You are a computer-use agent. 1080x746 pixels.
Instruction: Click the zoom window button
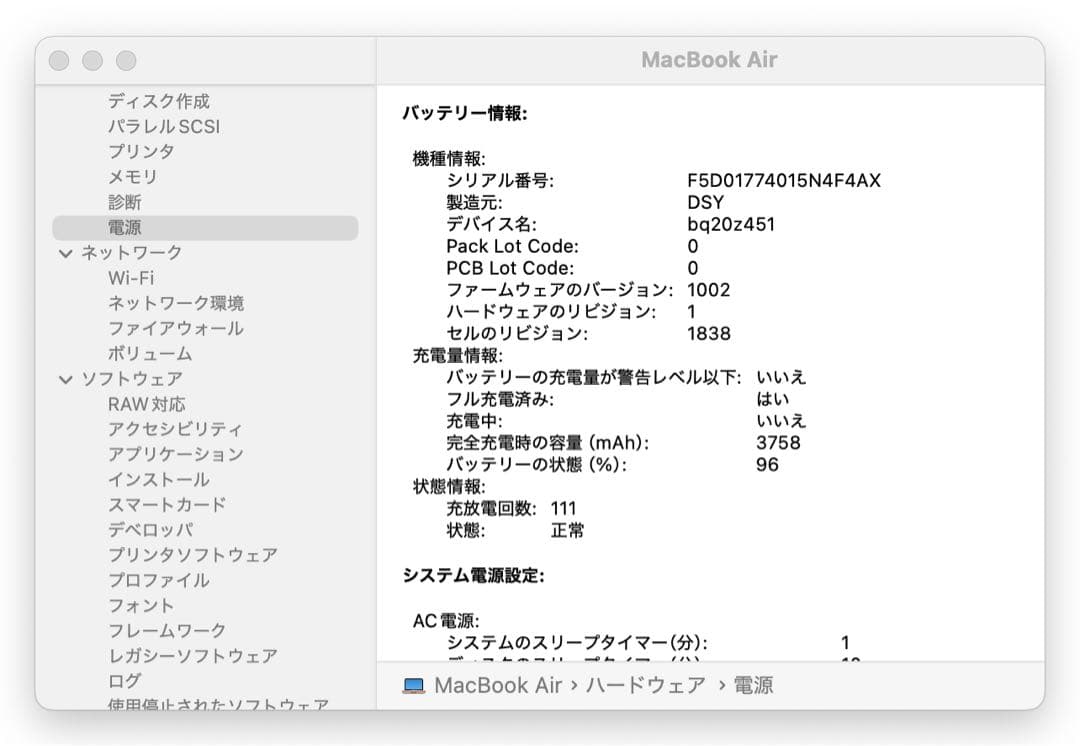(x=126, y=61)
